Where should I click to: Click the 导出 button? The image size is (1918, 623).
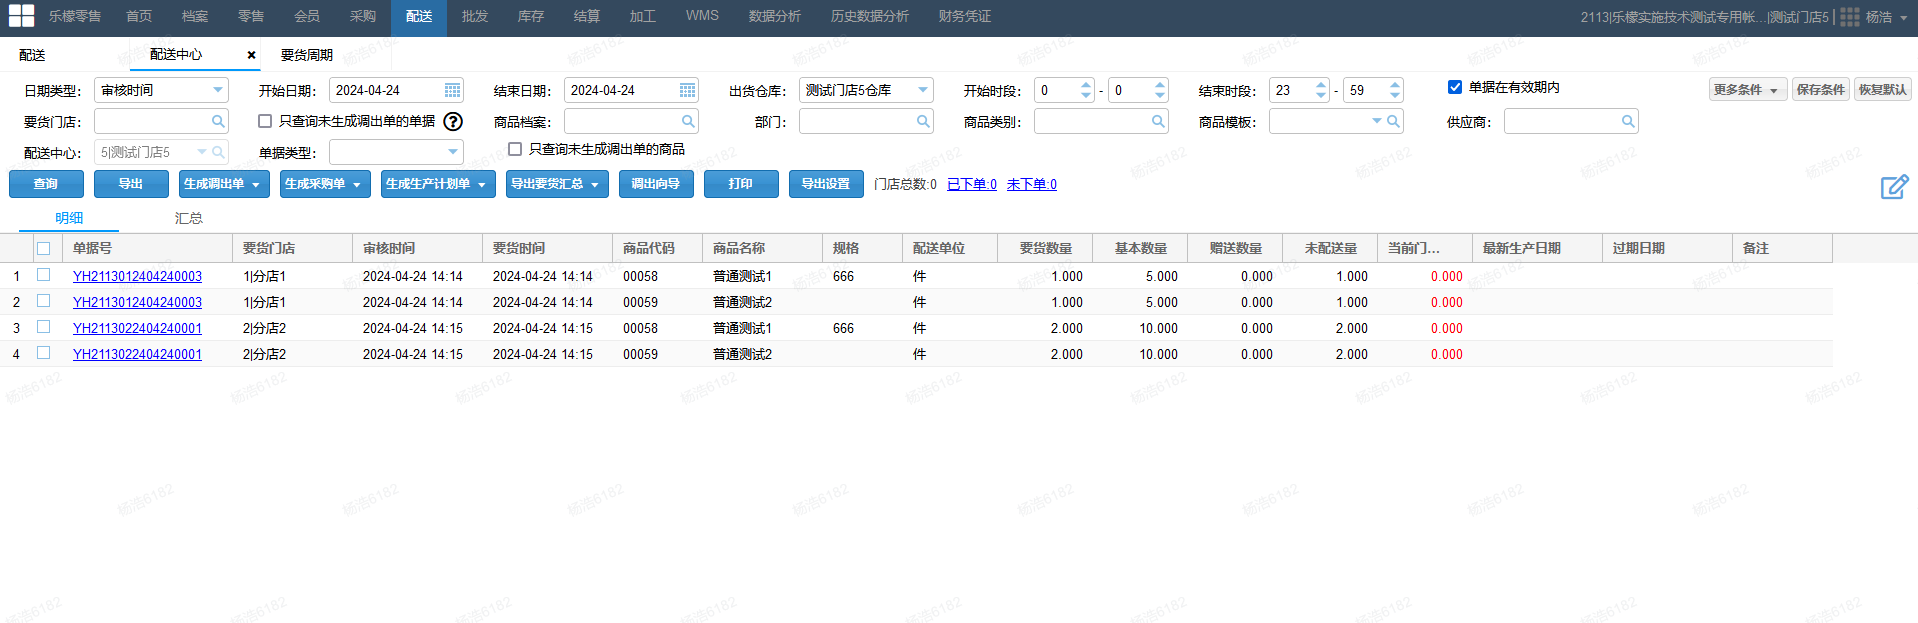coord(131,184)
